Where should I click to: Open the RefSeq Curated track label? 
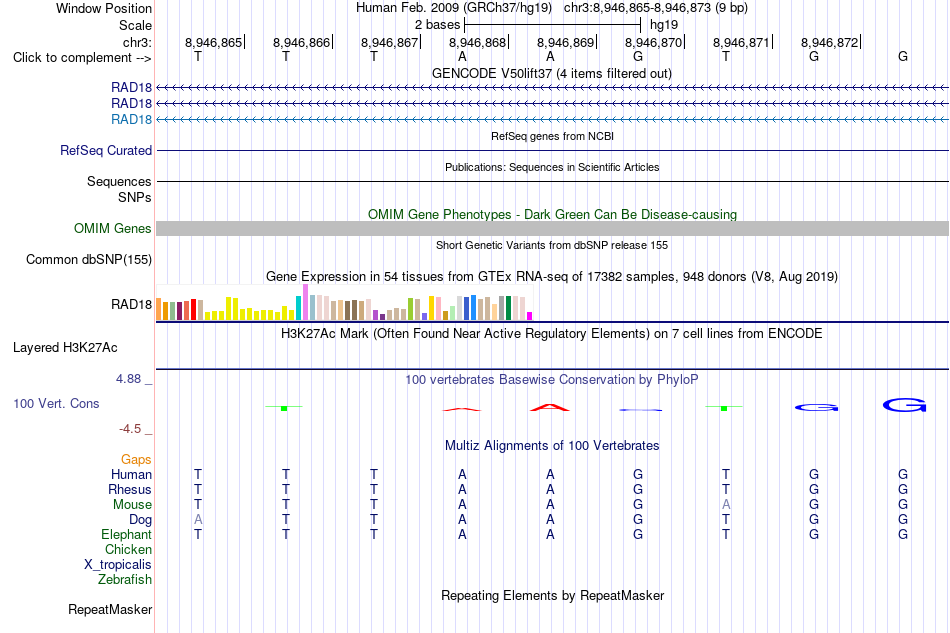(x=106, y=150)
